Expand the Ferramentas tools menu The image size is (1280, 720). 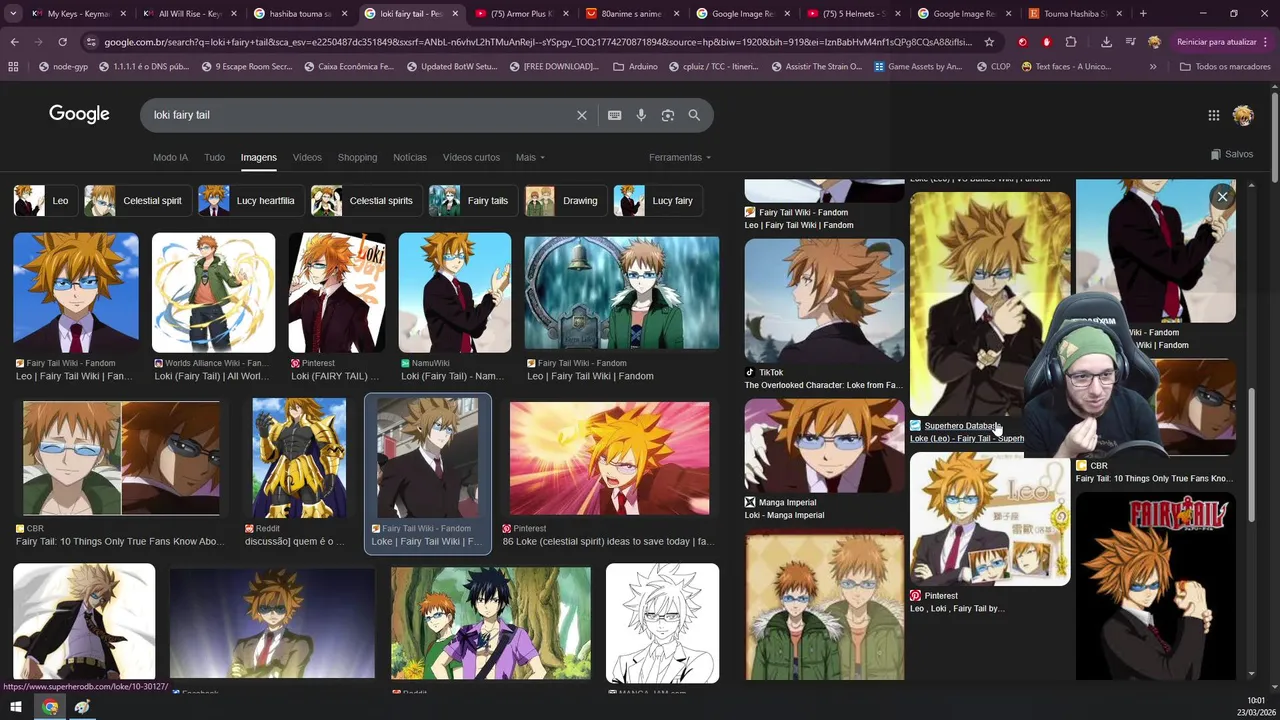[680, 157]
